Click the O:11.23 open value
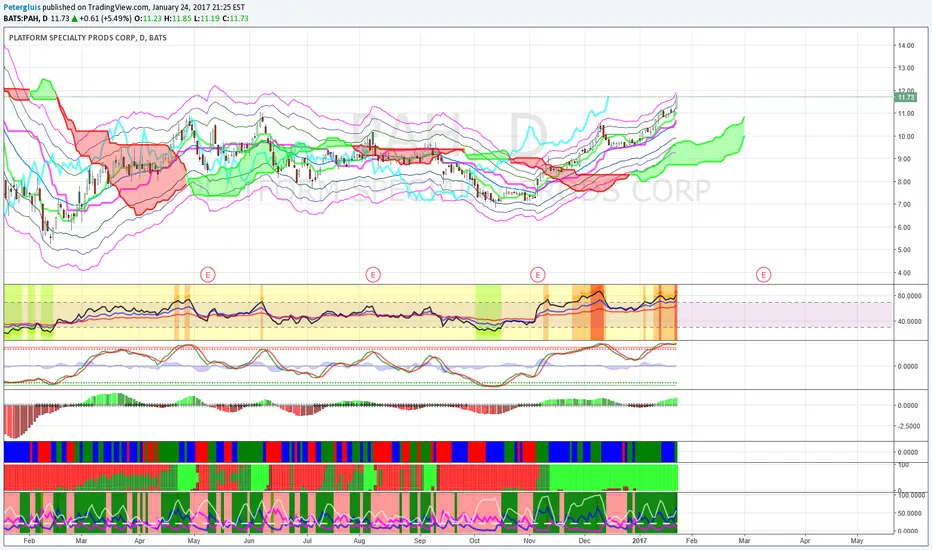The width and height of the screenshot is (932, 550). pos(148,18)
